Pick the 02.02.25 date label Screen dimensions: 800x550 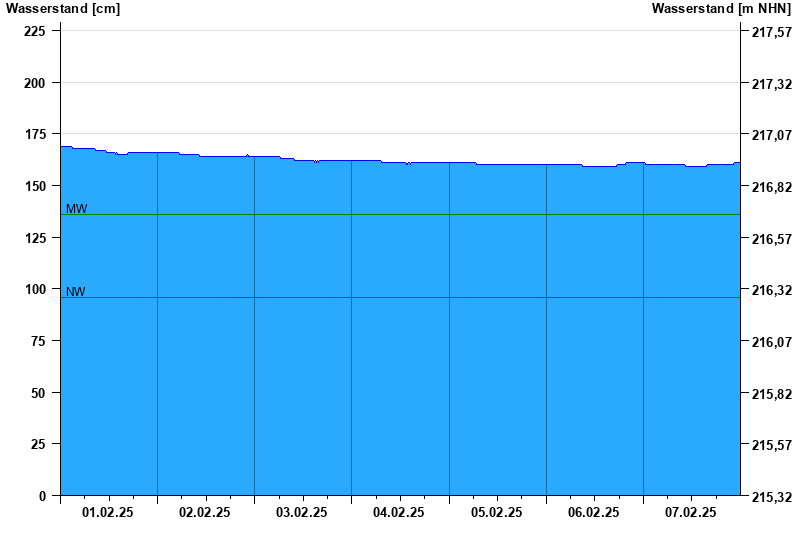[205, 512]
